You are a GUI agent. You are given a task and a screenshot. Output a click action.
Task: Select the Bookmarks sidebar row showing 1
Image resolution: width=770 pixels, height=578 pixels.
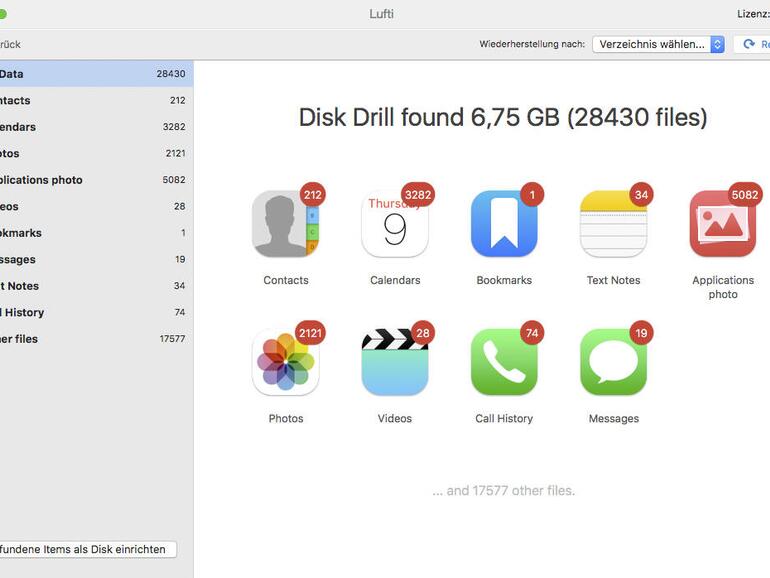tap(96, 233)
